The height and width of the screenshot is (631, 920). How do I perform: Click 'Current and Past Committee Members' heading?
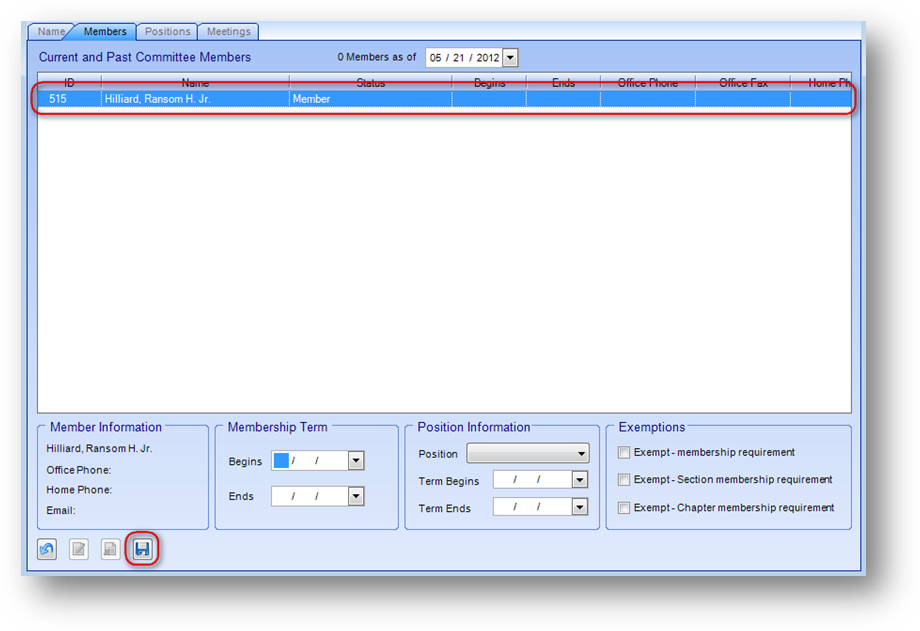145,57
